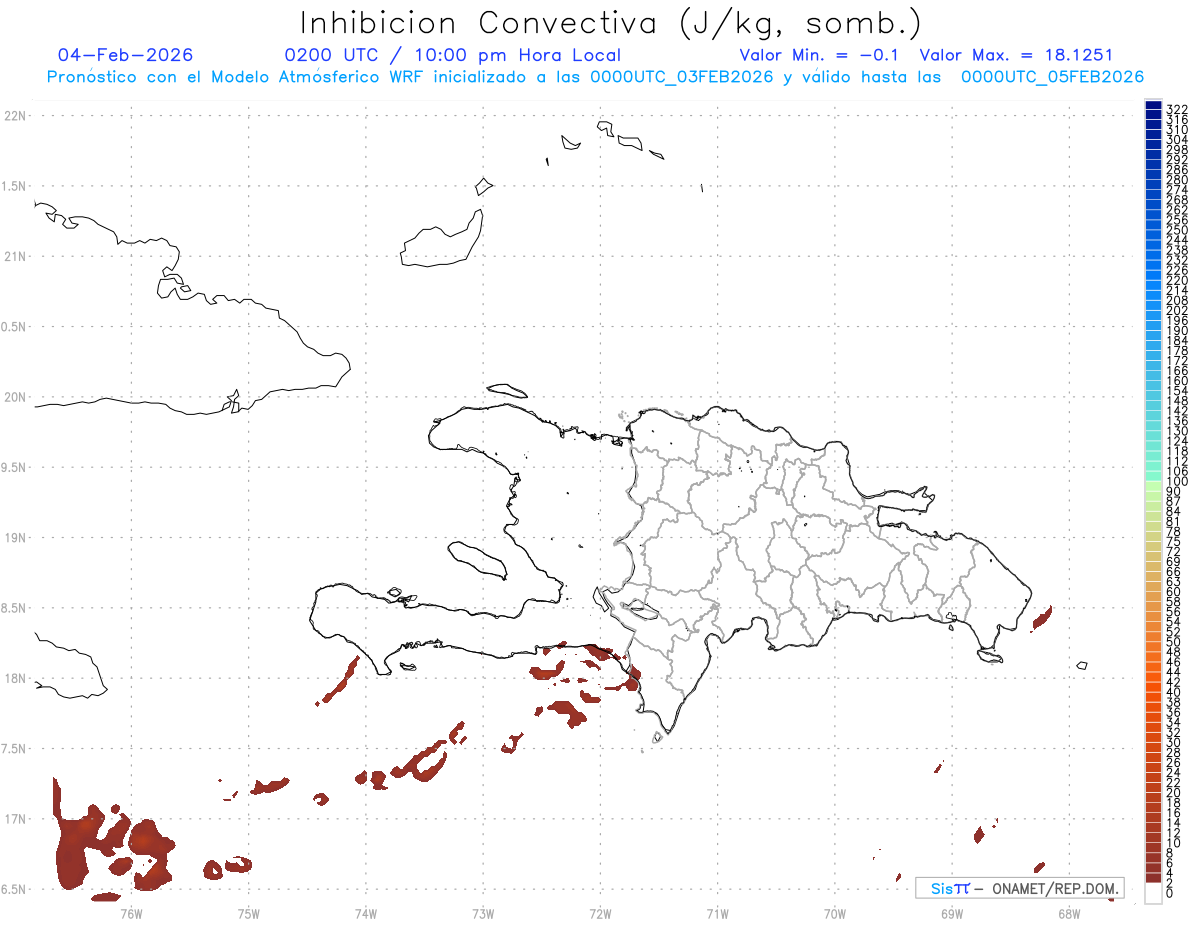Click the dark blue 322 swatch on colorbar
This screenshot has width=1200, height=927.
pos(1153,105)
